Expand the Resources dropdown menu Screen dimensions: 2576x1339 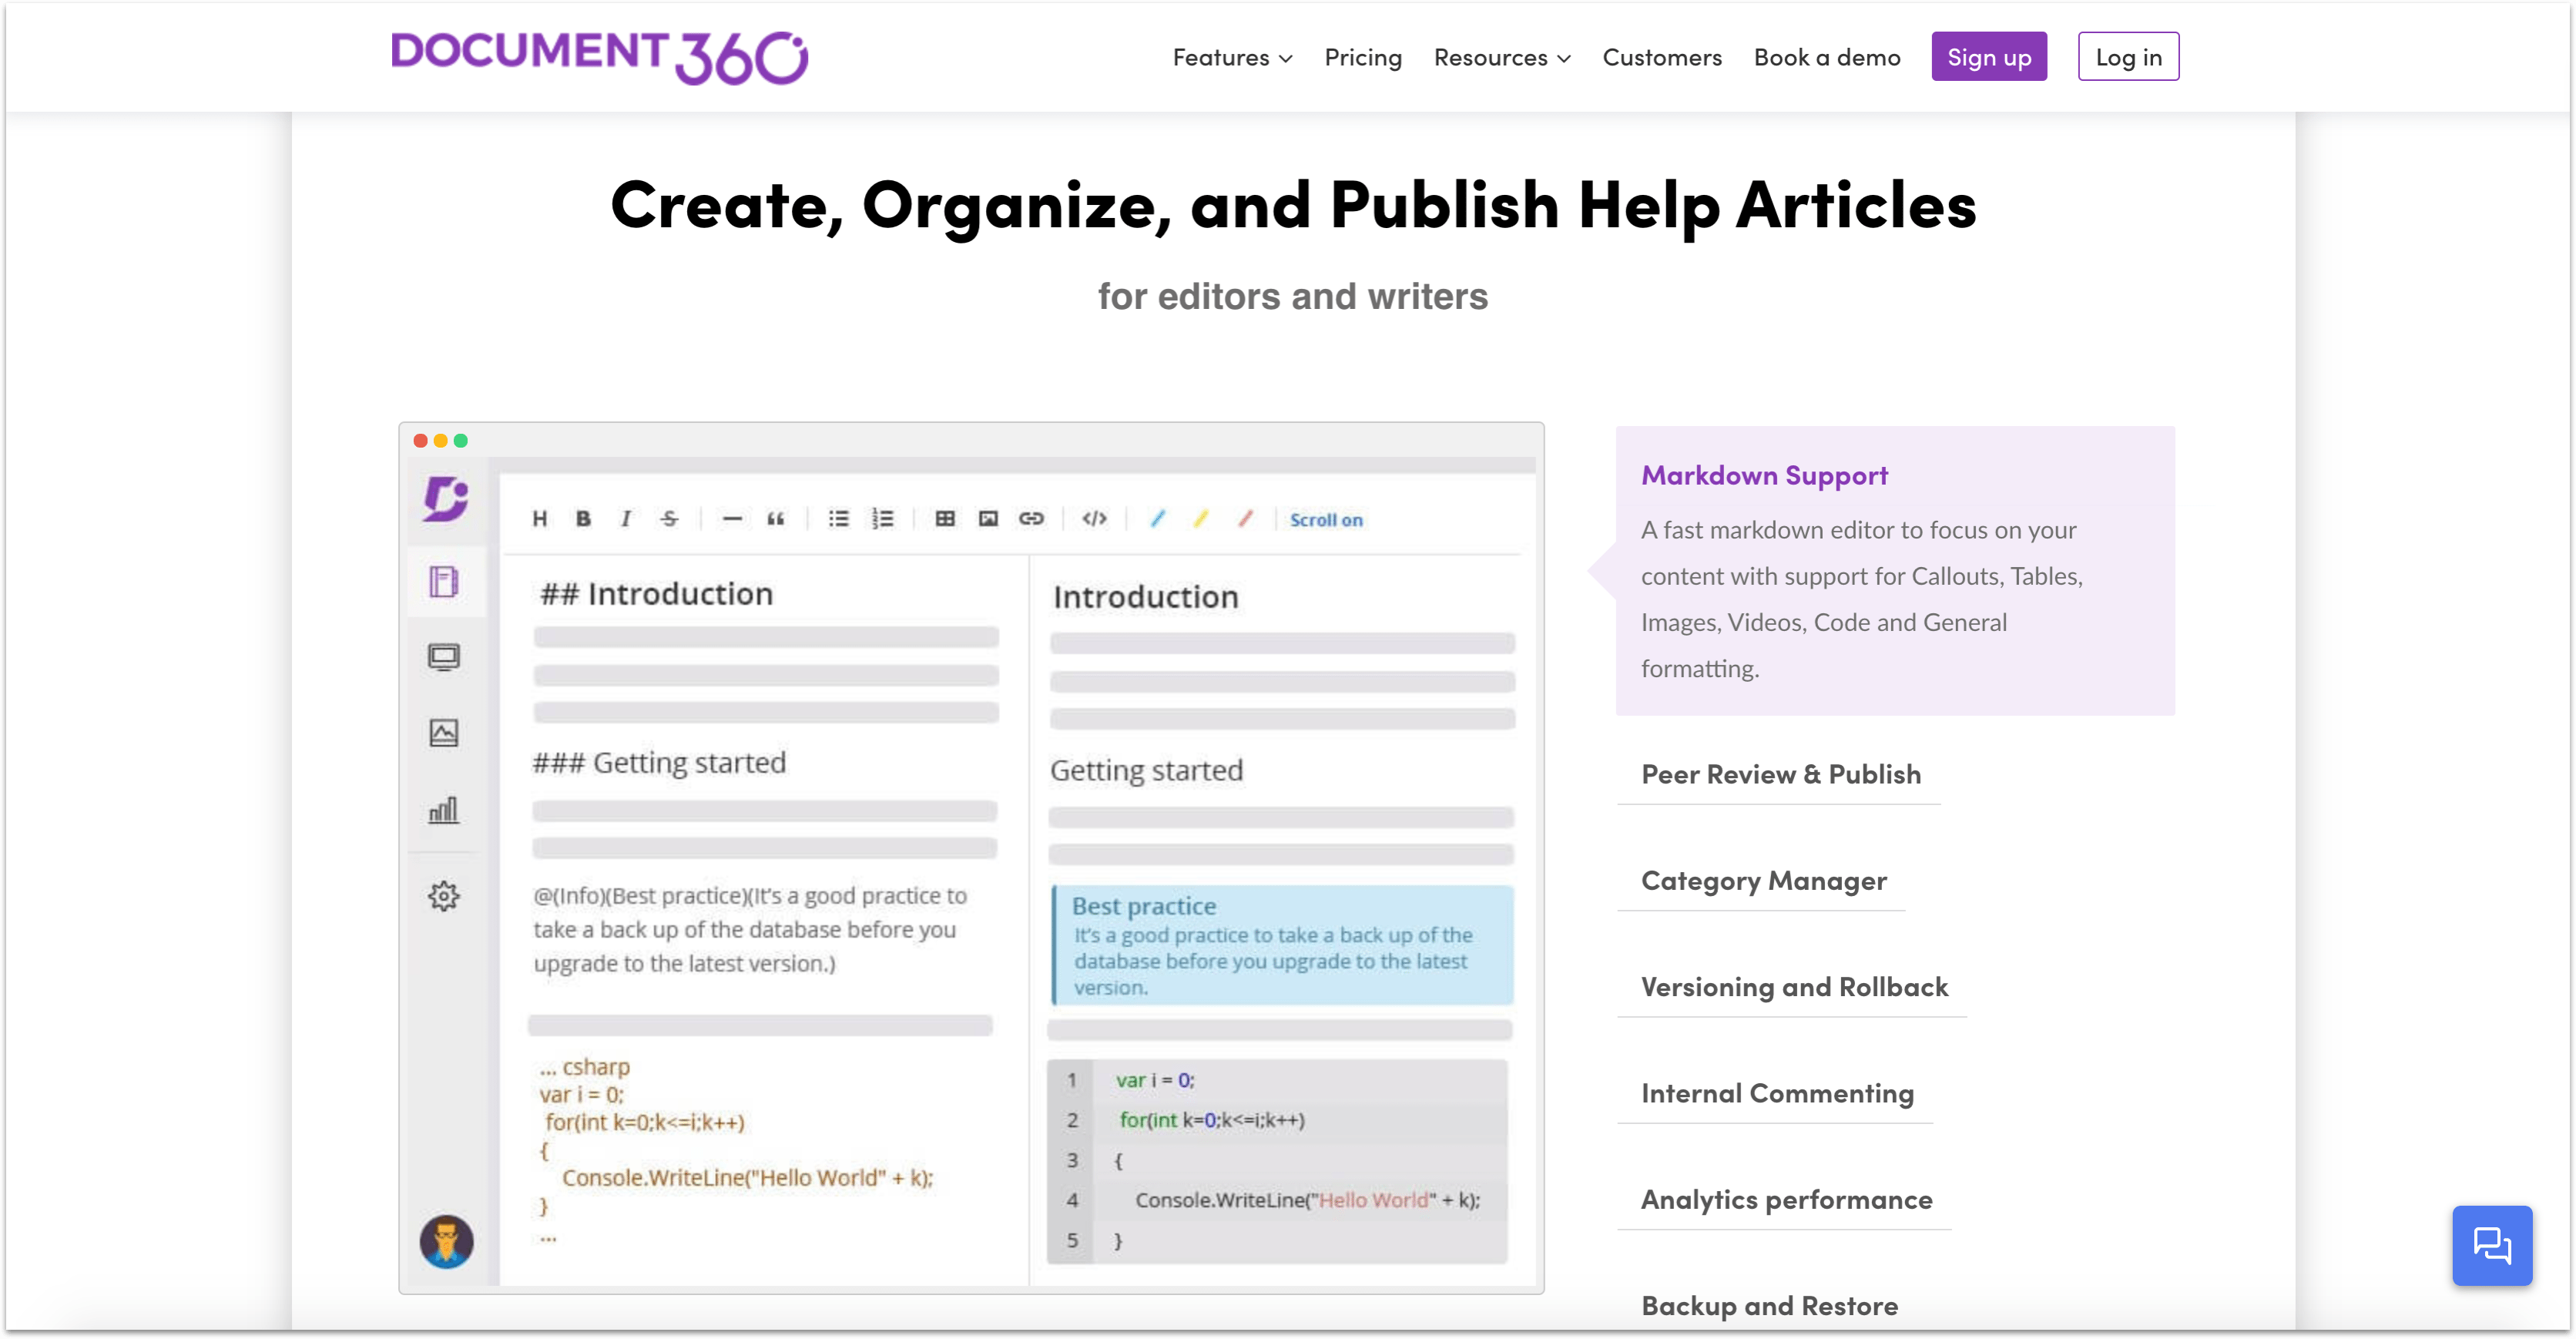(1502, 58)
